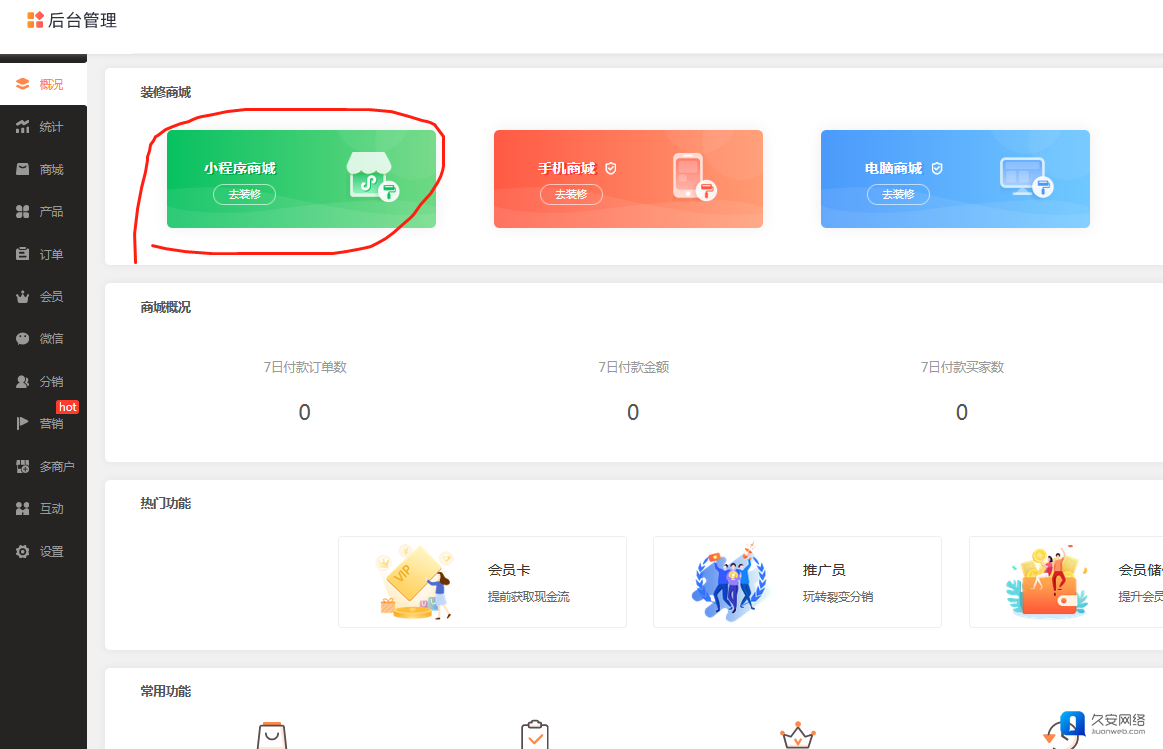The image size is (1163, 749).
Task: Open the 订单 orders sidebar item
Action: tap(43, 254)
